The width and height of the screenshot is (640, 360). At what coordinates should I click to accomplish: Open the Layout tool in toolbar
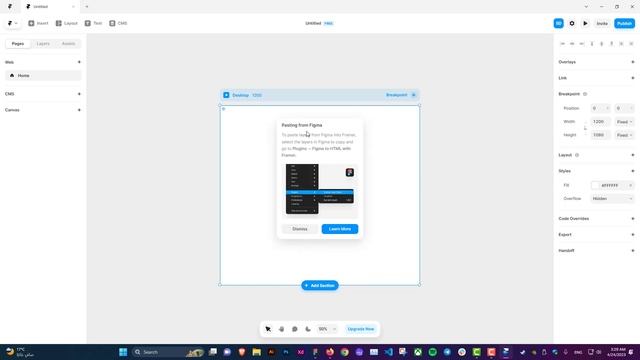67,23
